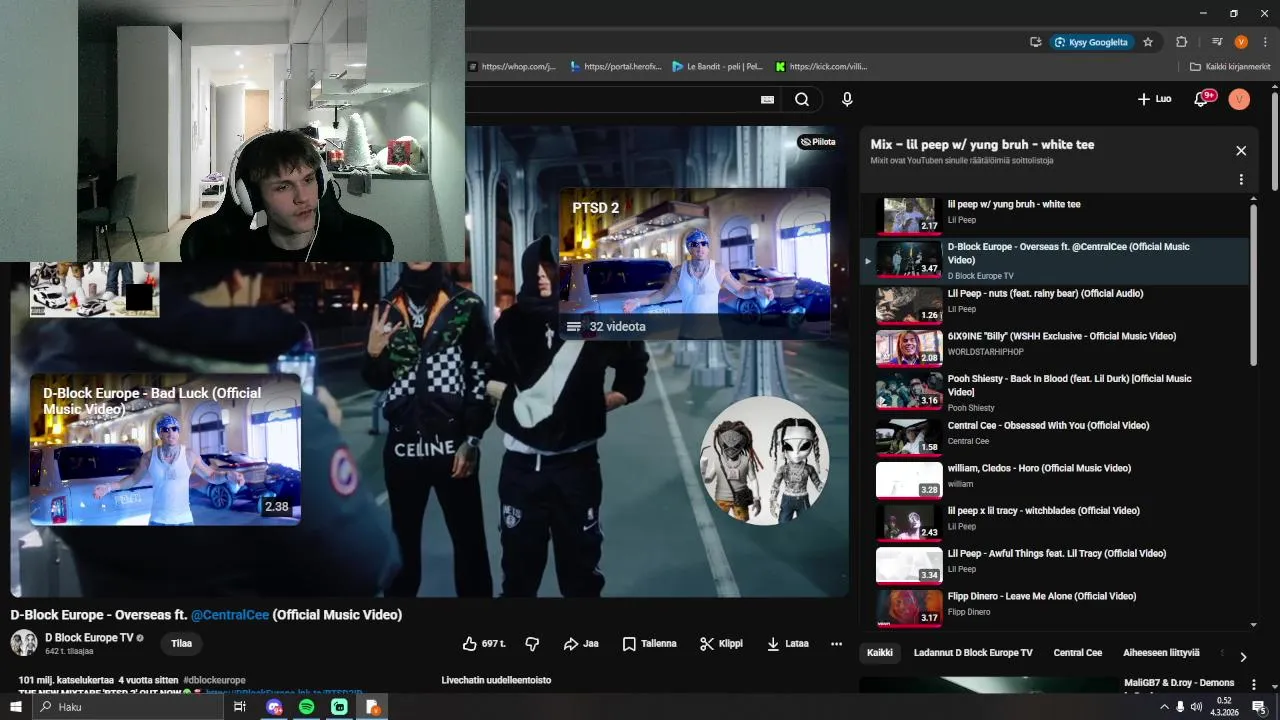
Task: Select Ladannut D Block Europe TV chip
Action: (973, 653)
